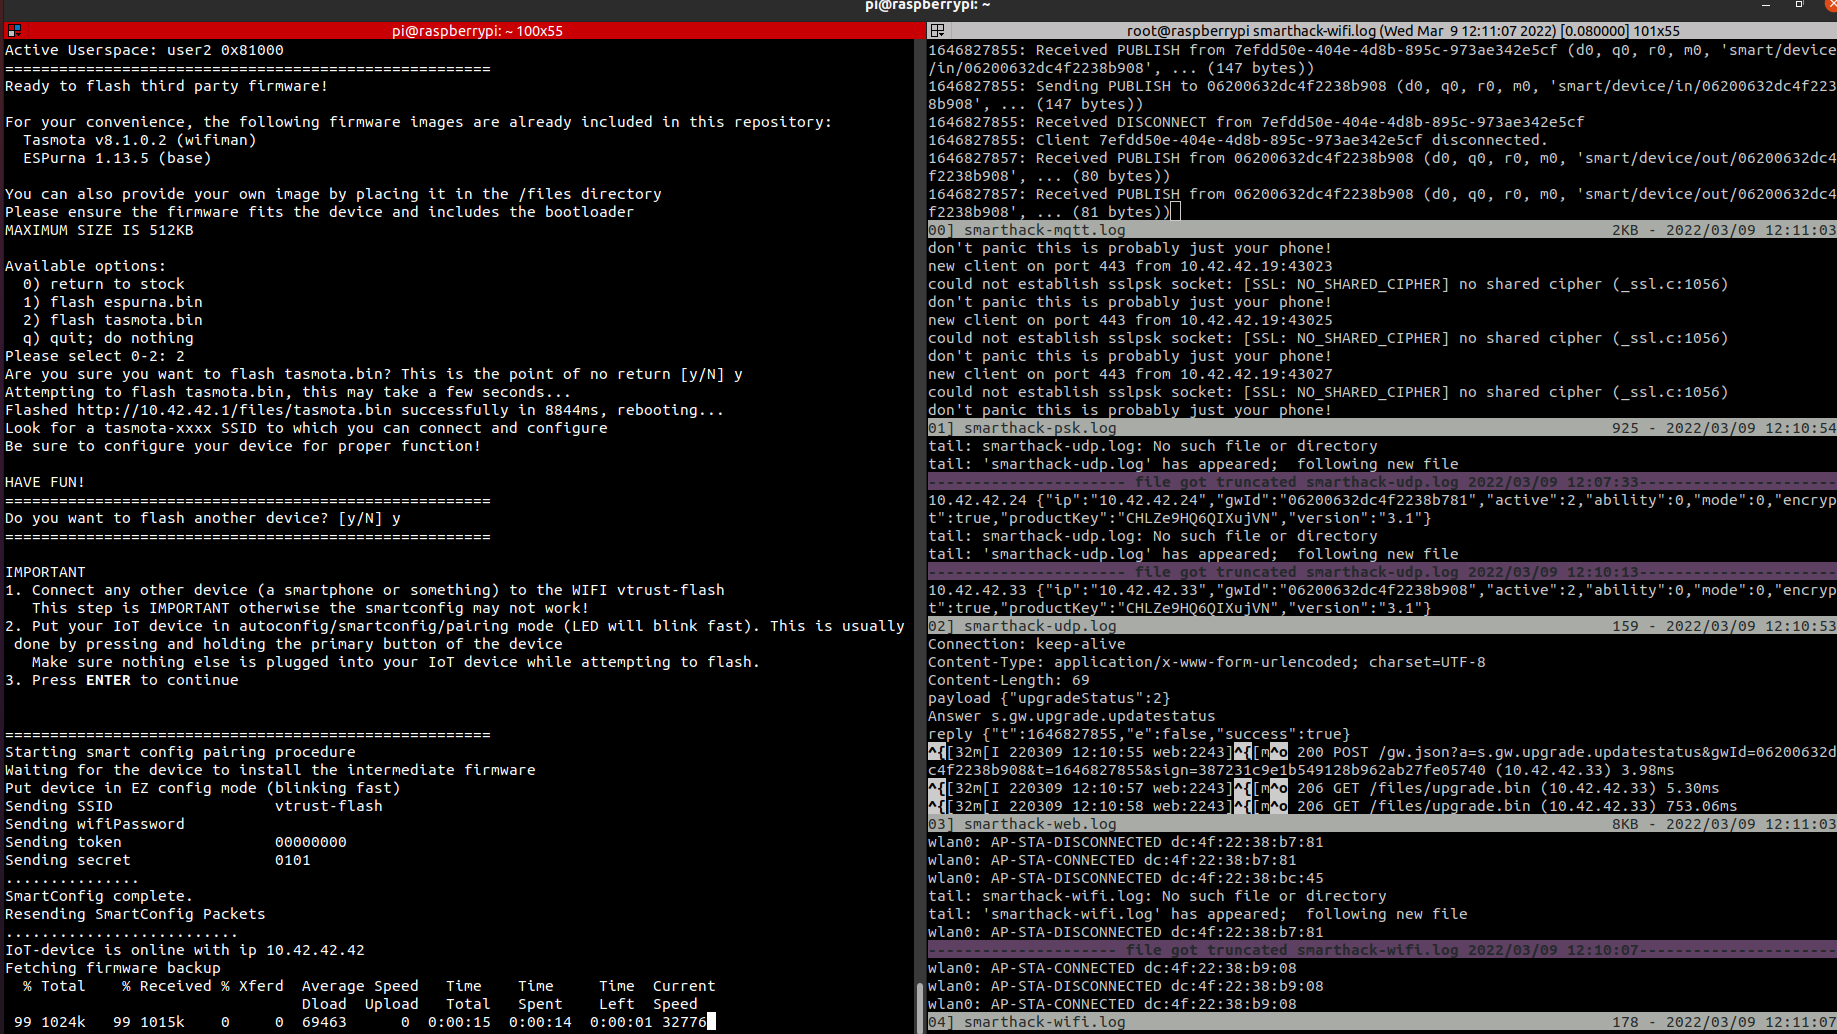Click the smarthack-web.log status bar
This screenshot has height=1034, width=1837.
pos(1380,824)
